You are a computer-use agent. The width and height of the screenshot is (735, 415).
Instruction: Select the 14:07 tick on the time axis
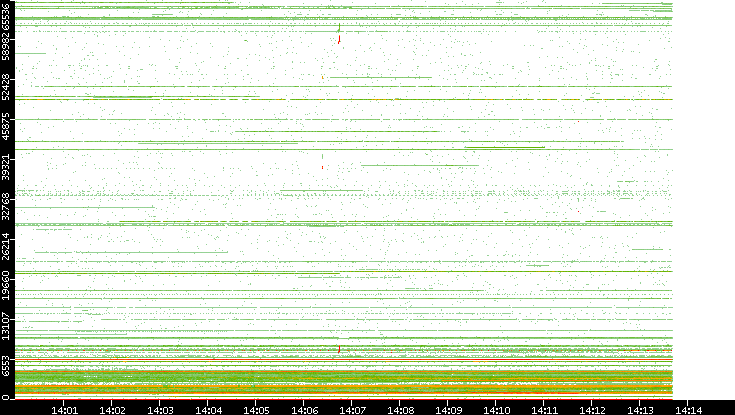point(352,409)
